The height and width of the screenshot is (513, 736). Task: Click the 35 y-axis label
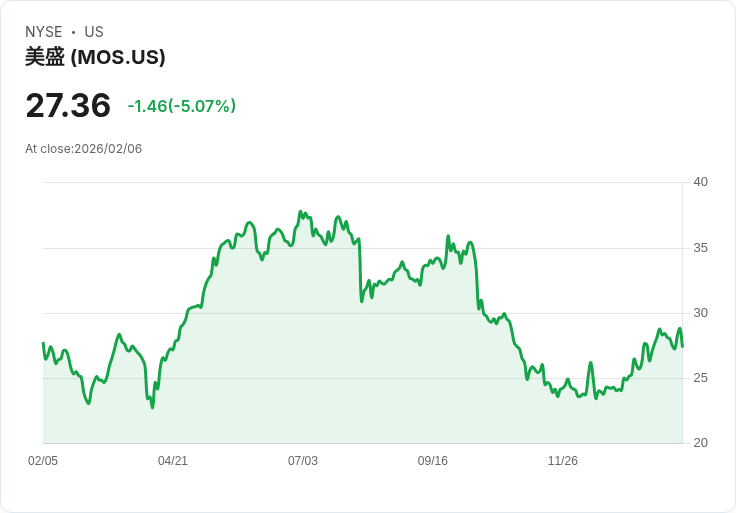(701, 248)
